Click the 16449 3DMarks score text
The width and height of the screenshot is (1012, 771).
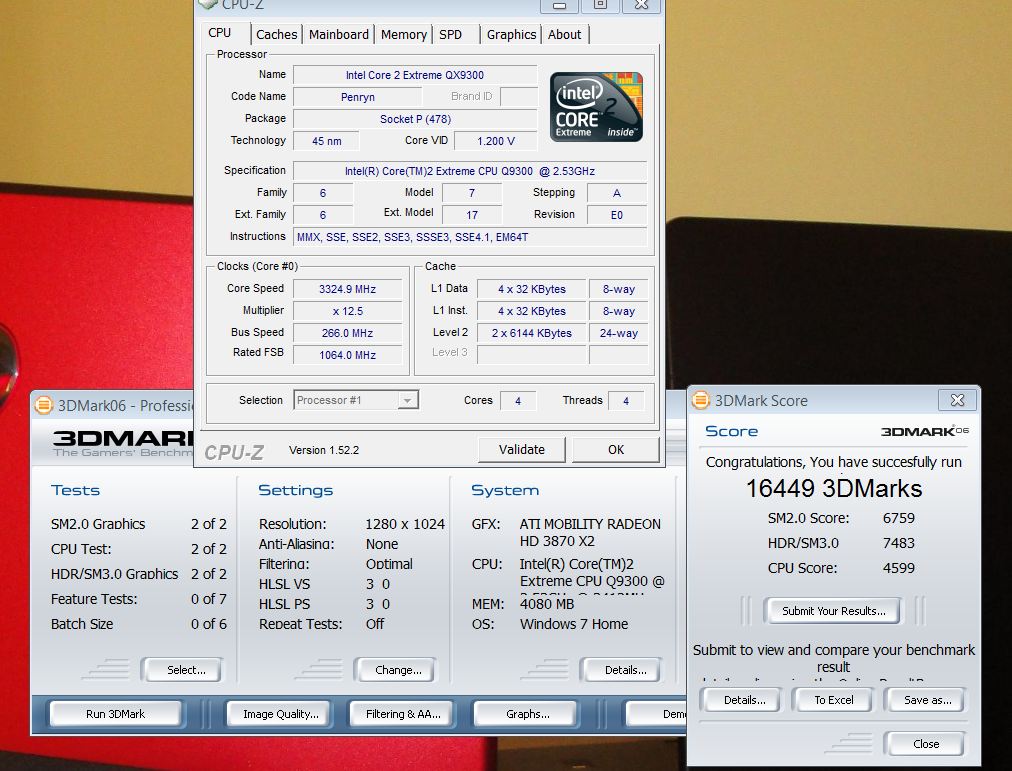click(x=834, y=488)
